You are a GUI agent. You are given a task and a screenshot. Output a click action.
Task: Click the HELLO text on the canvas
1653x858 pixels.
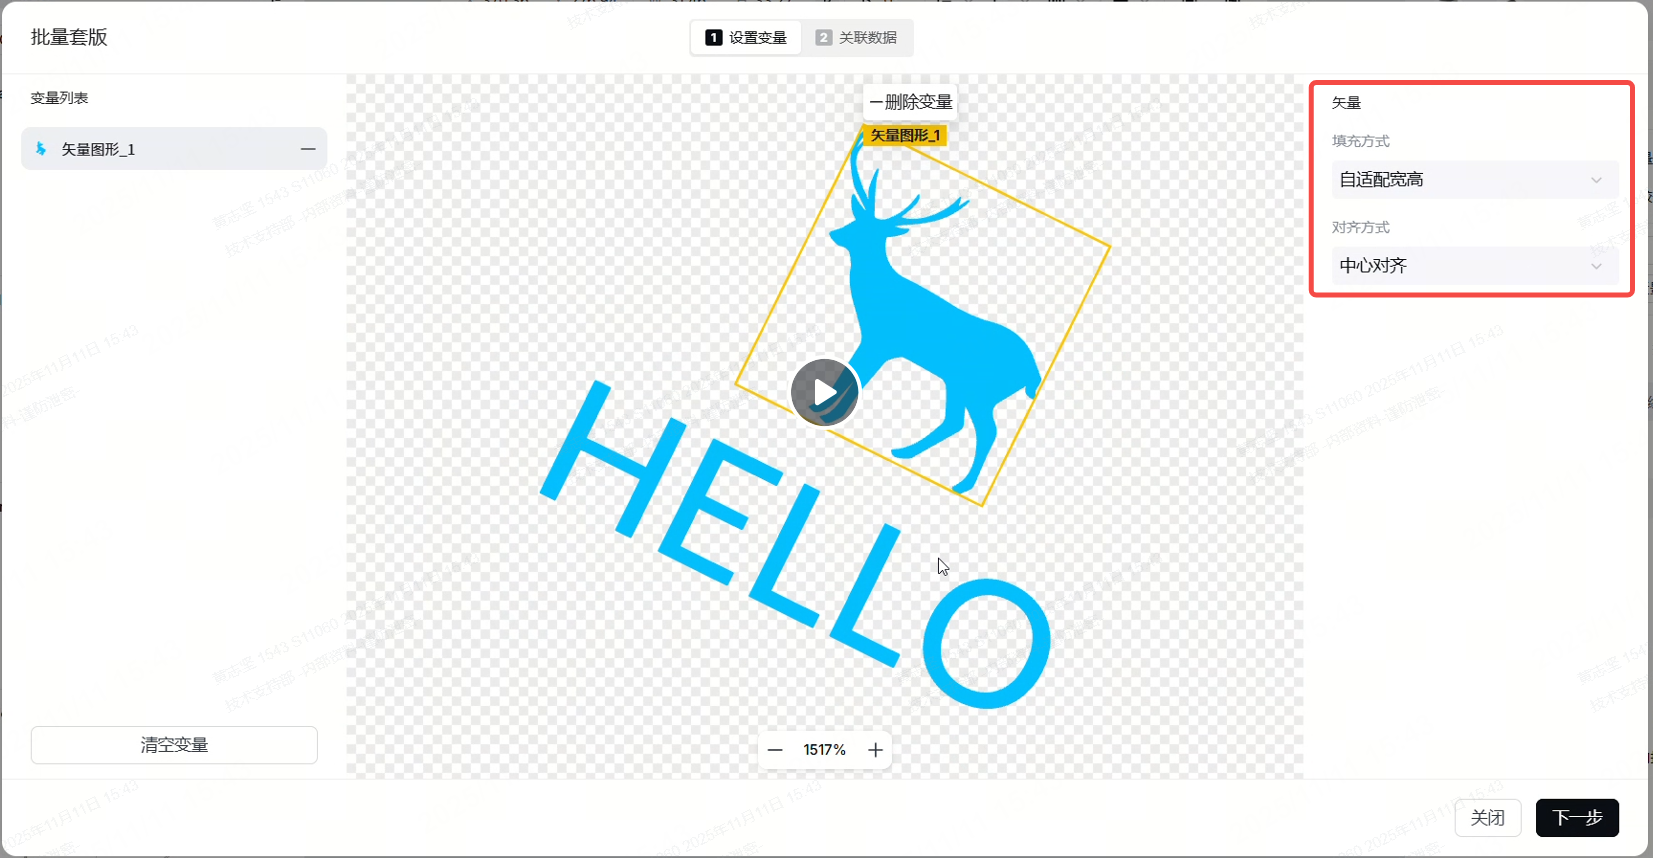tap(795, 545)
